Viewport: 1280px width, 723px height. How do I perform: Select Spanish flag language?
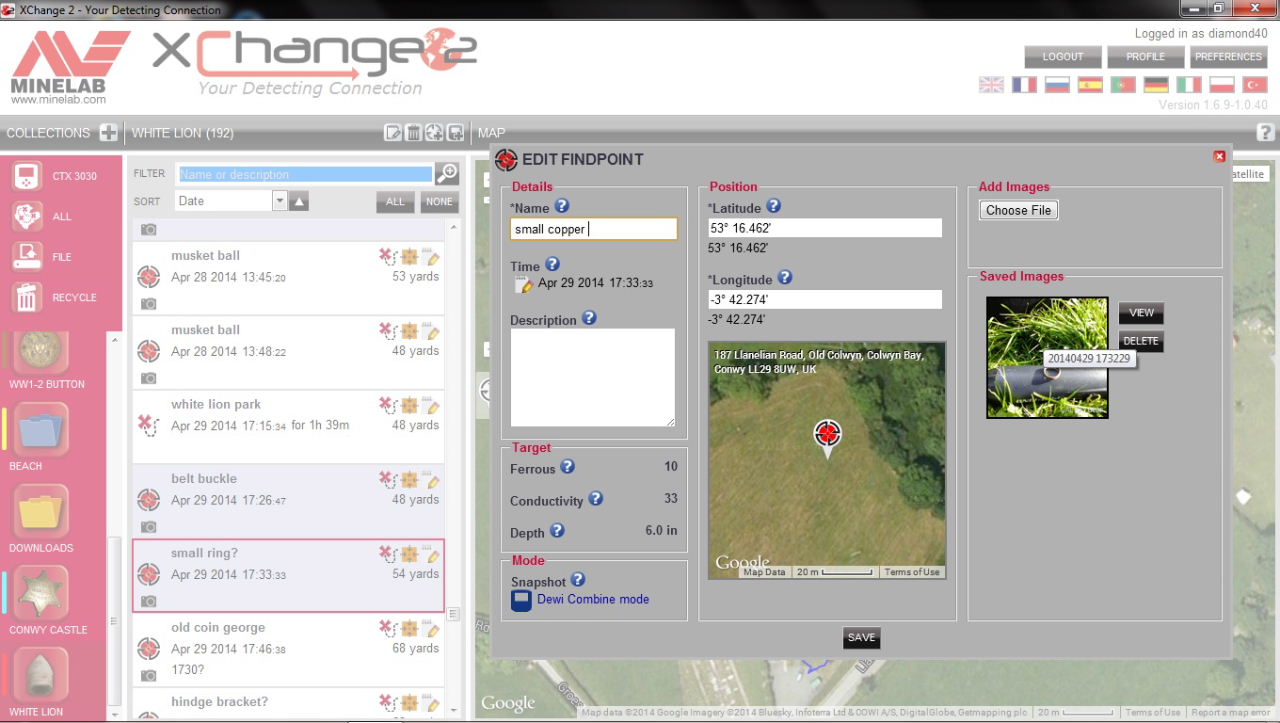1090,85
